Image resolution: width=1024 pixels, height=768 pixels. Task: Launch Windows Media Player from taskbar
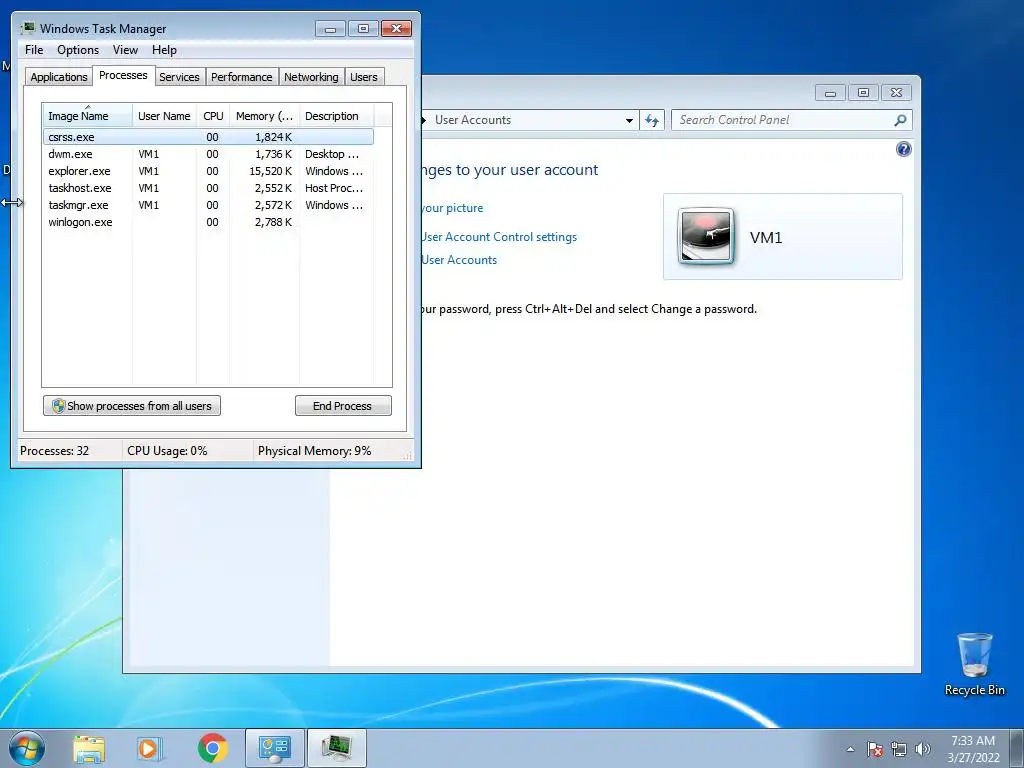click(x=150, y=748)
